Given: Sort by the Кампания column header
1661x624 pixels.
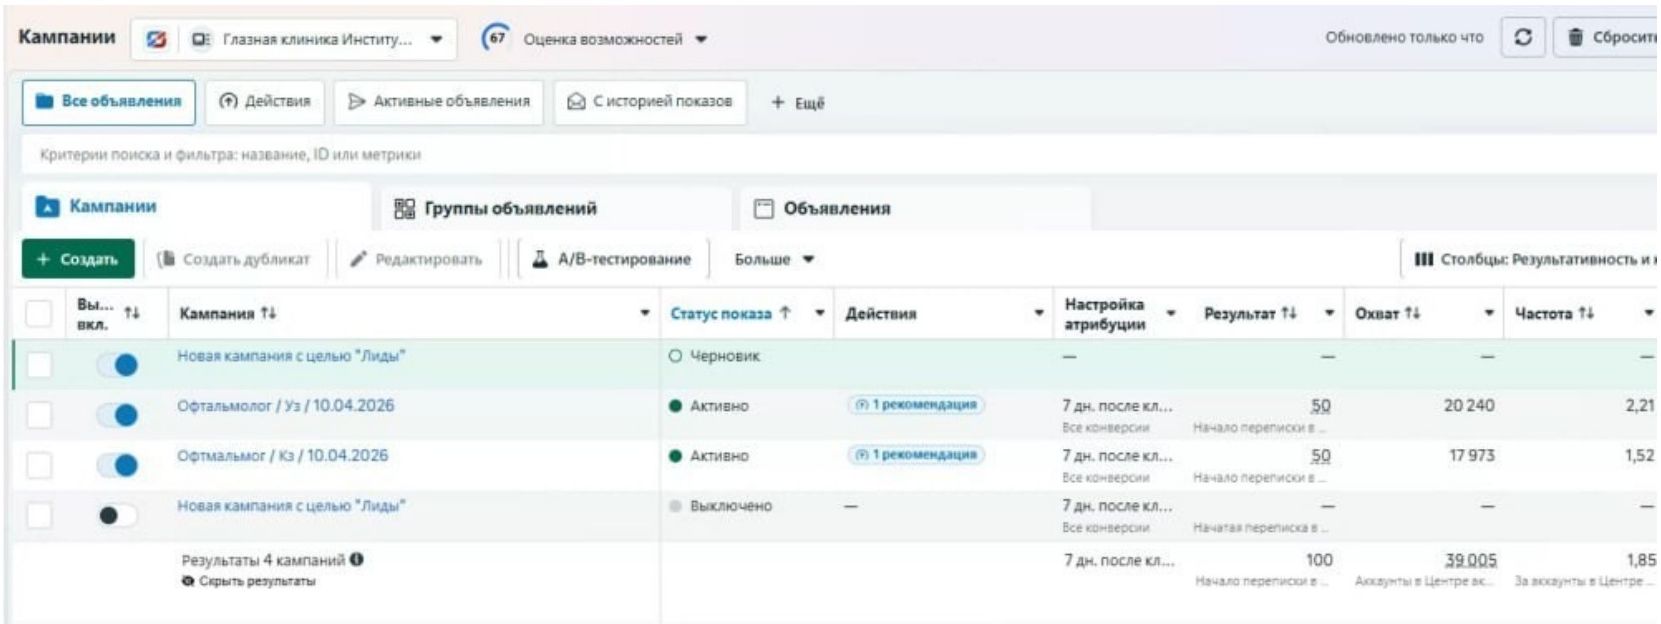Looking at the screenshot, I should 227,313.
